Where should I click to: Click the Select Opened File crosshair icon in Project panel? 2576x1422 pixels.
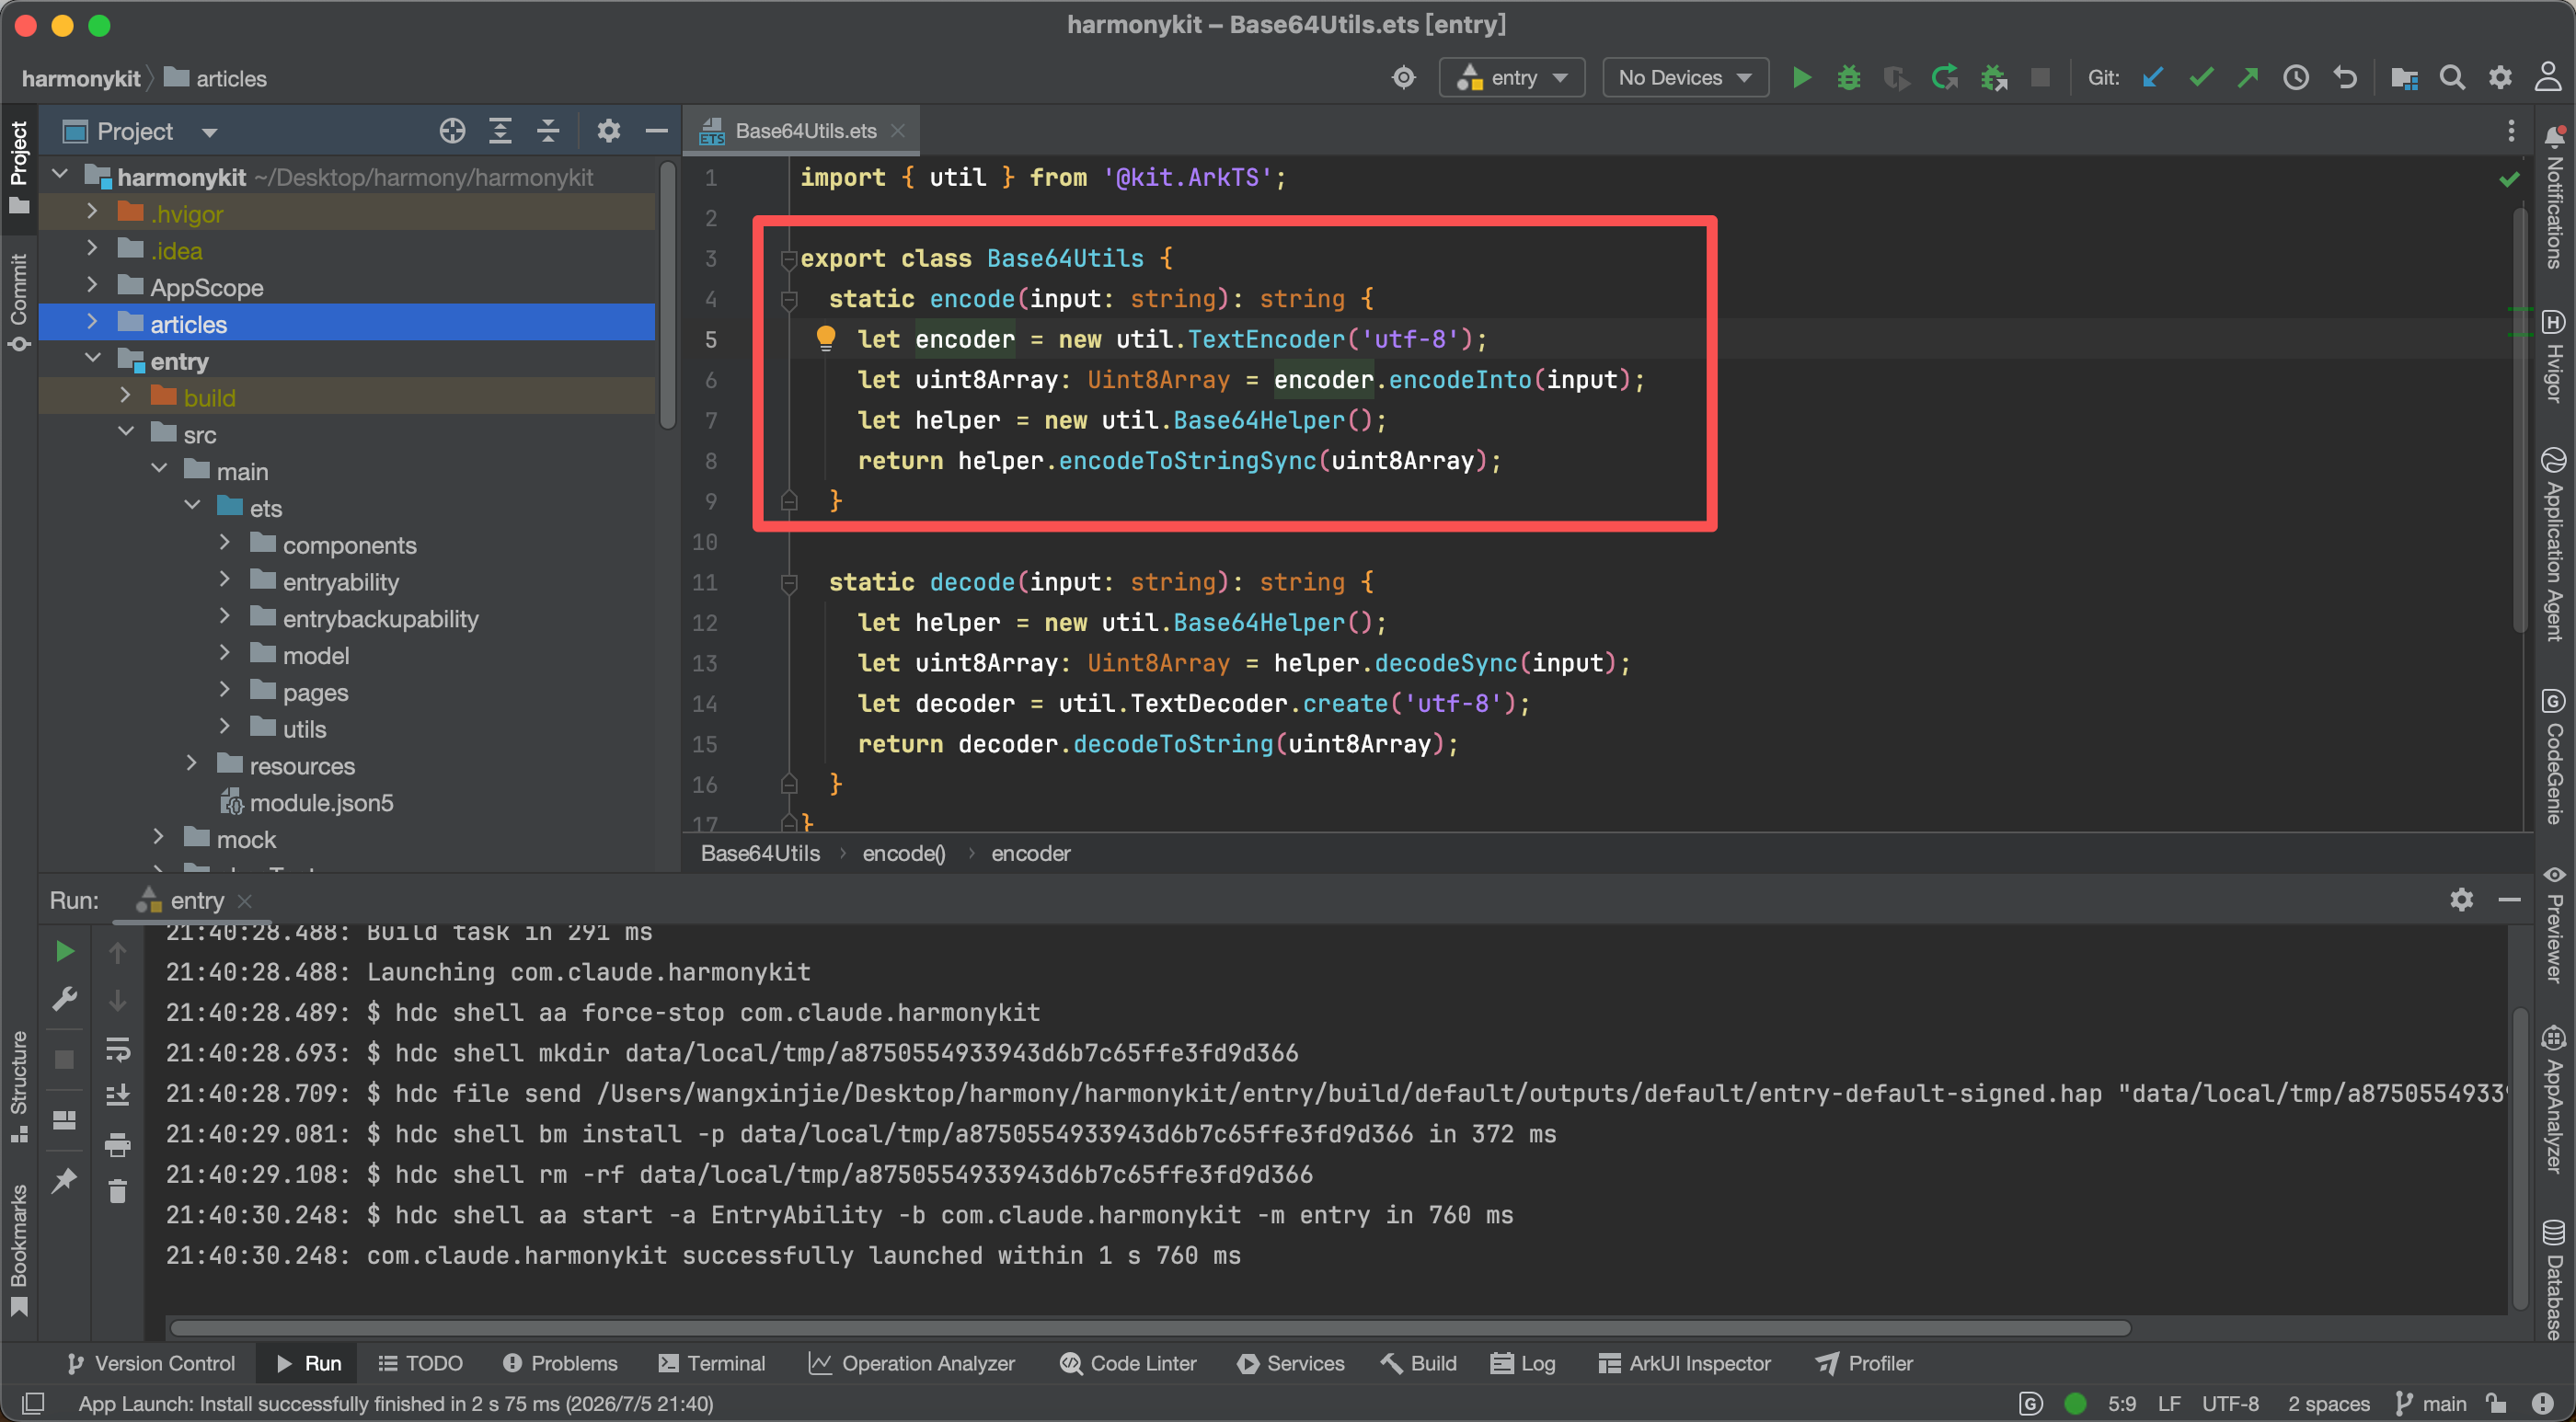pos(452,131)
